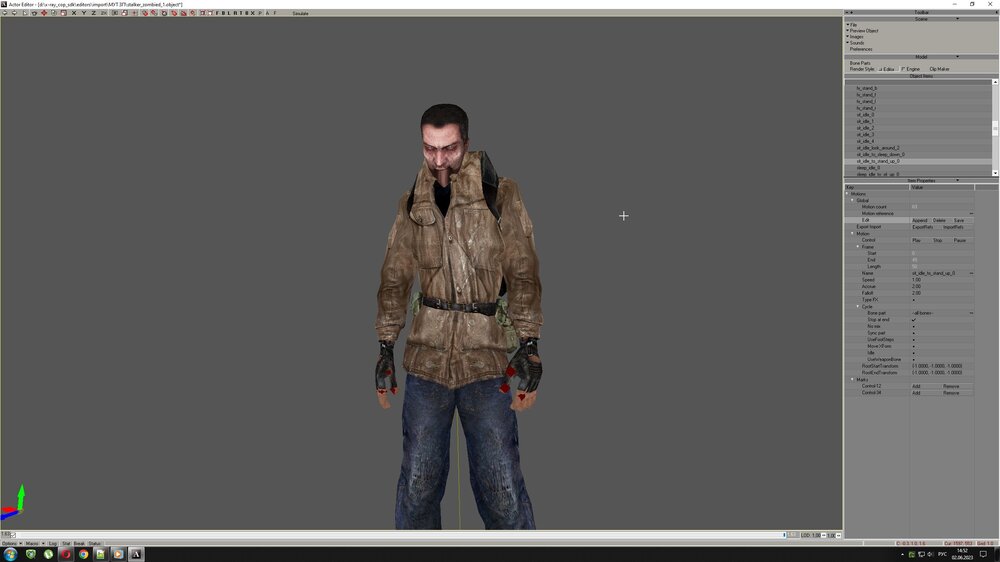
Task: Click the Actor Editor taskbar icon
Action: click(x=136, y=554)
